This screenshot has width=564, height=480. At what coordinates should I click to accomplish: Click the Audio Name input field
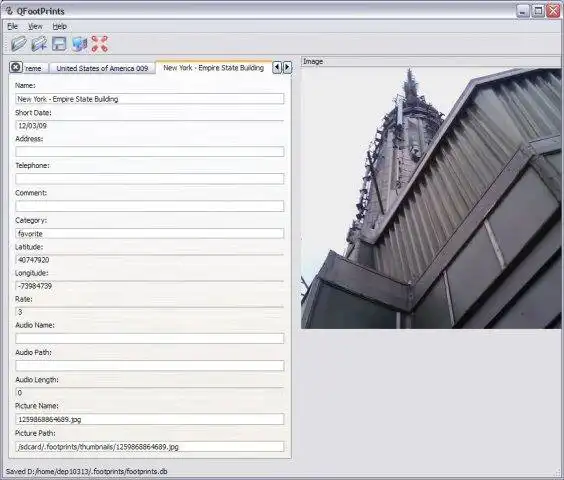[x=150, y=338]
